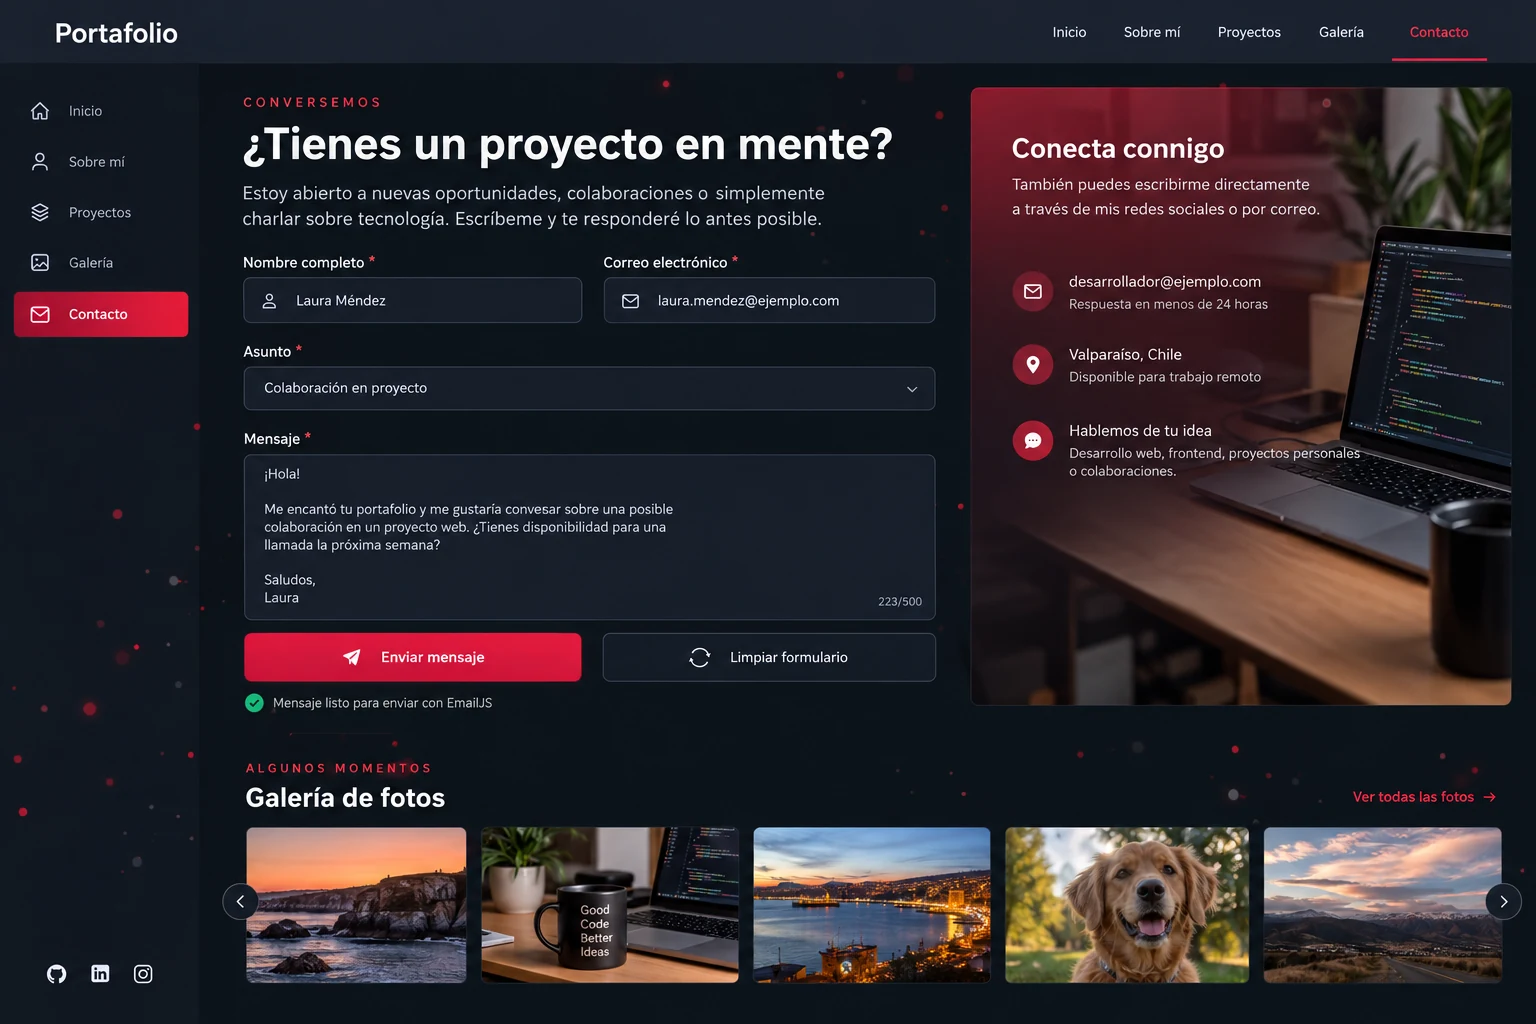Click inside the Mensaje text area
Screen dimensions: 1536x1024
(589, 537)
